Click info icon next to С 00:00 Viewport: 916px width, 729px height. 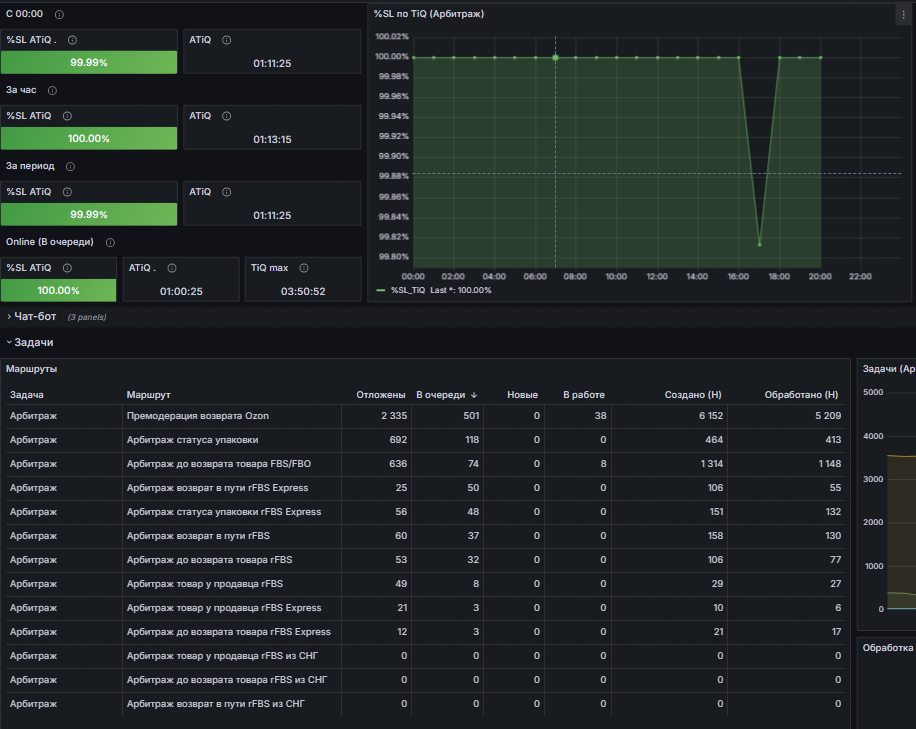coord(59,14)
